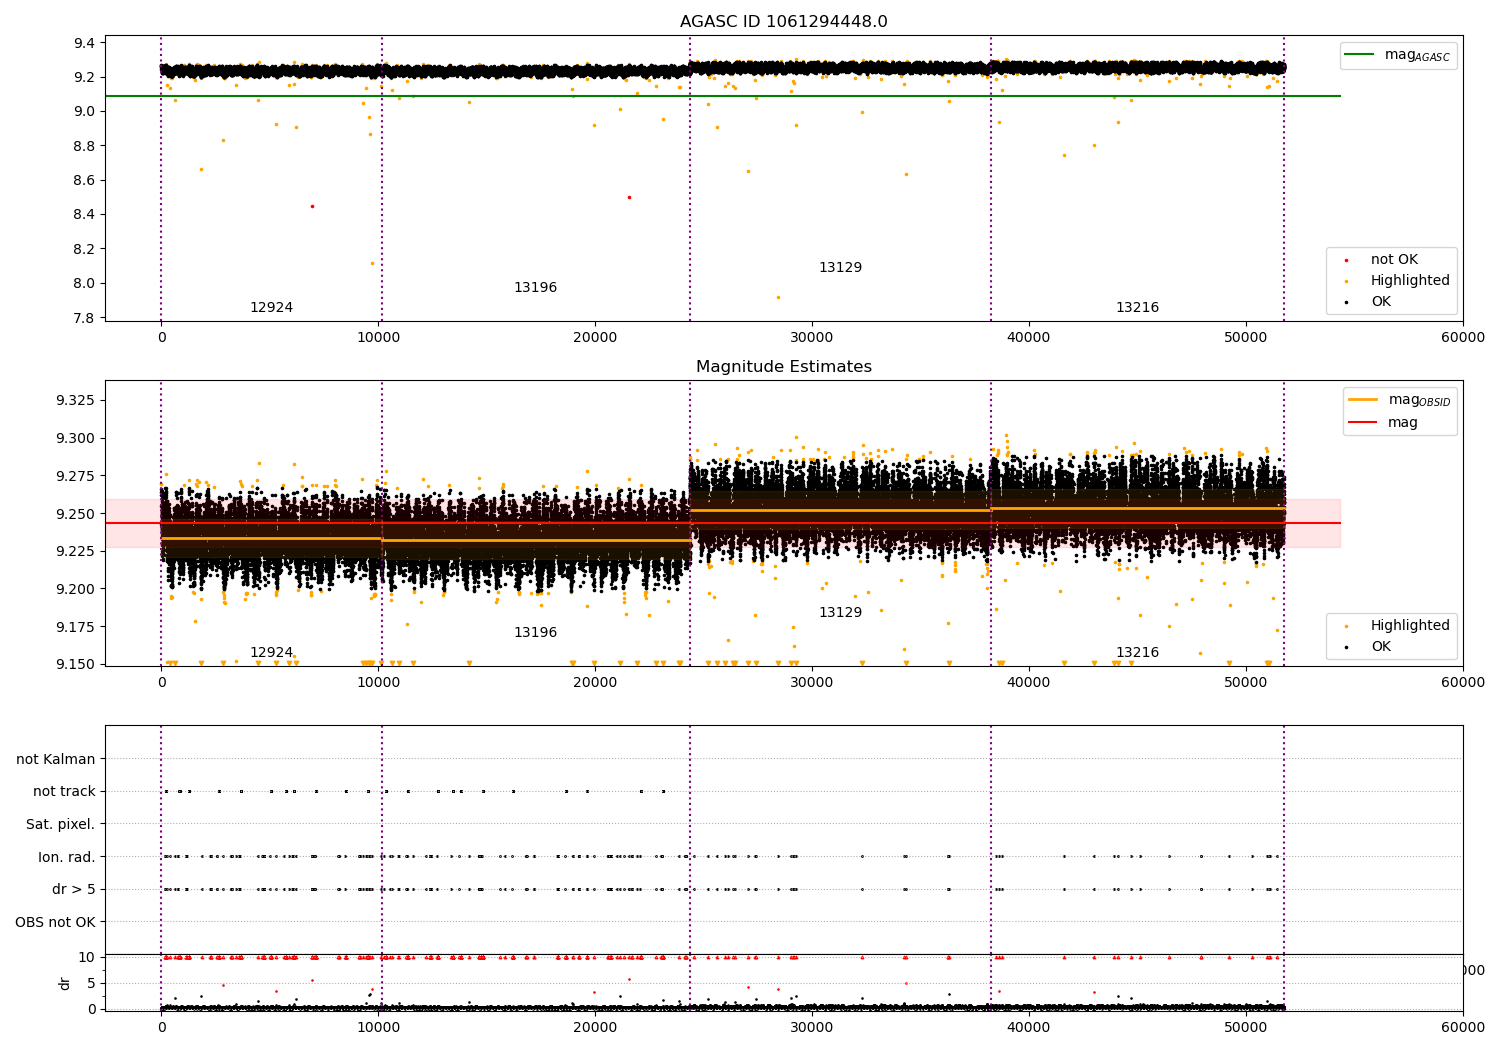The width and height of the screenshot is (1500, 1050).
Task: Click OBSID label 13196 in the AGASC plot
Action: (535, 288)
